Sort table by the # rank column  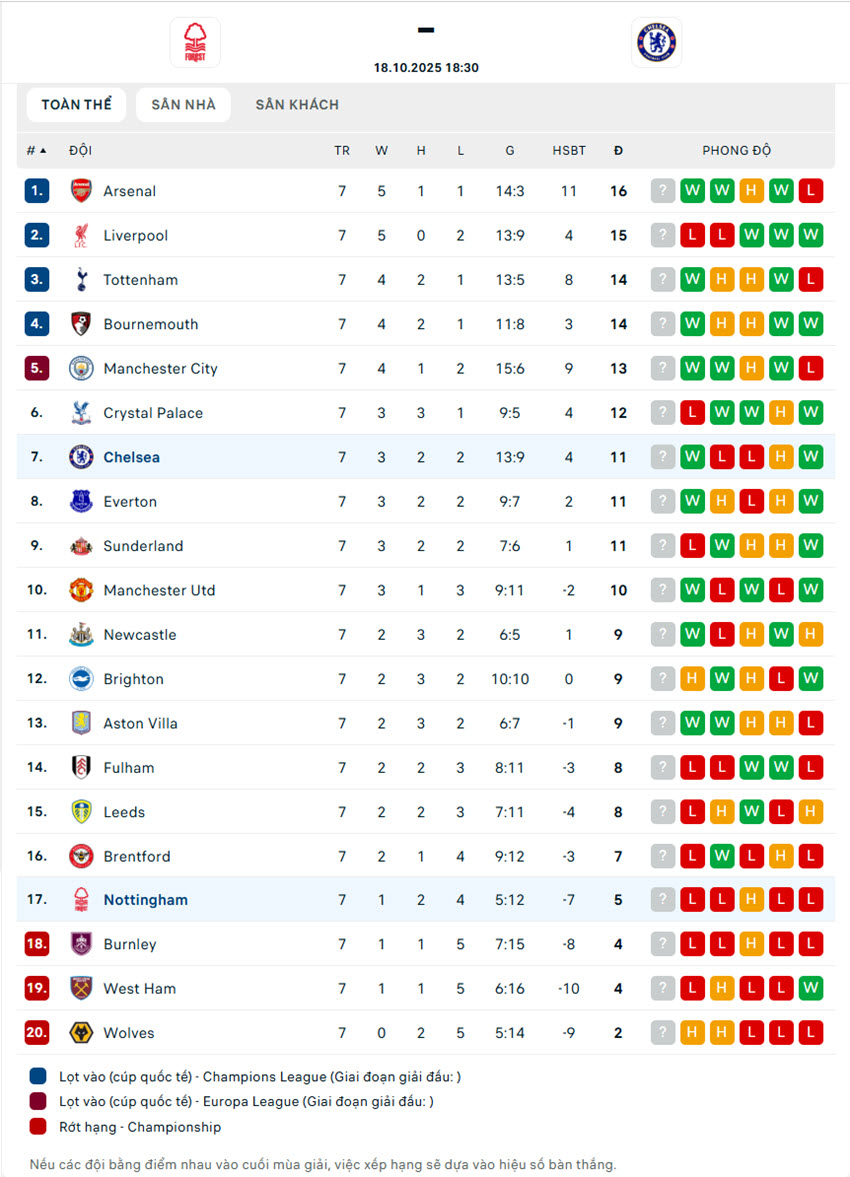[36, 151]
